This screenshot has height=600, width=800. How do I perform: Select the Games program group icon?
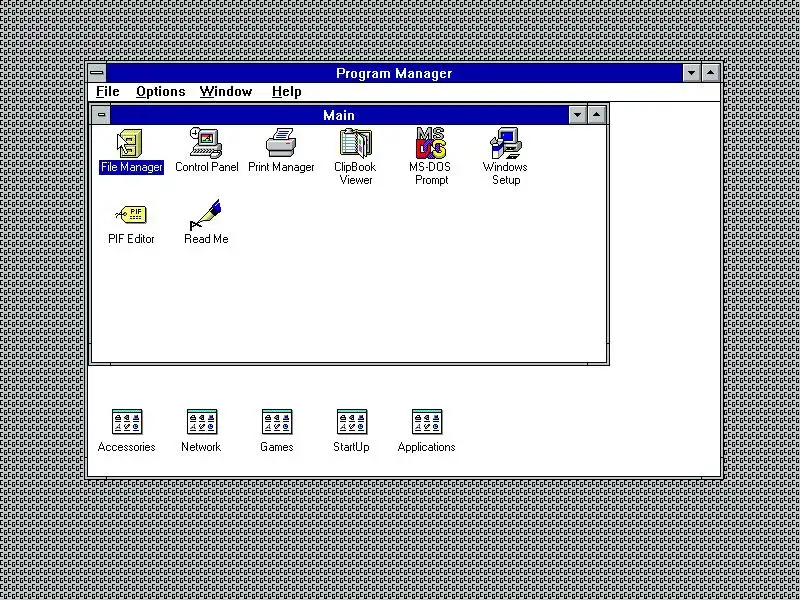tap(277, 422)
